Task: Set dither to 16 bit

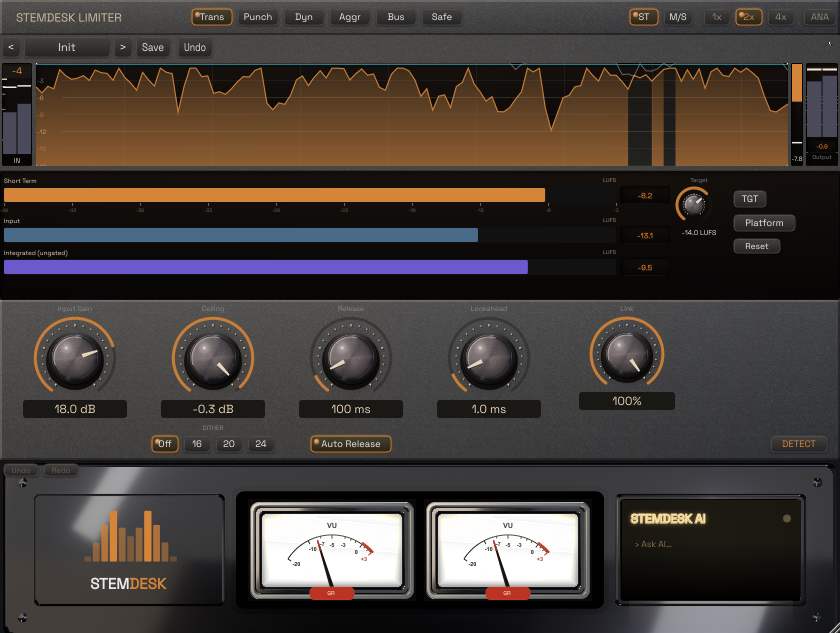Action: coord(197,444)
